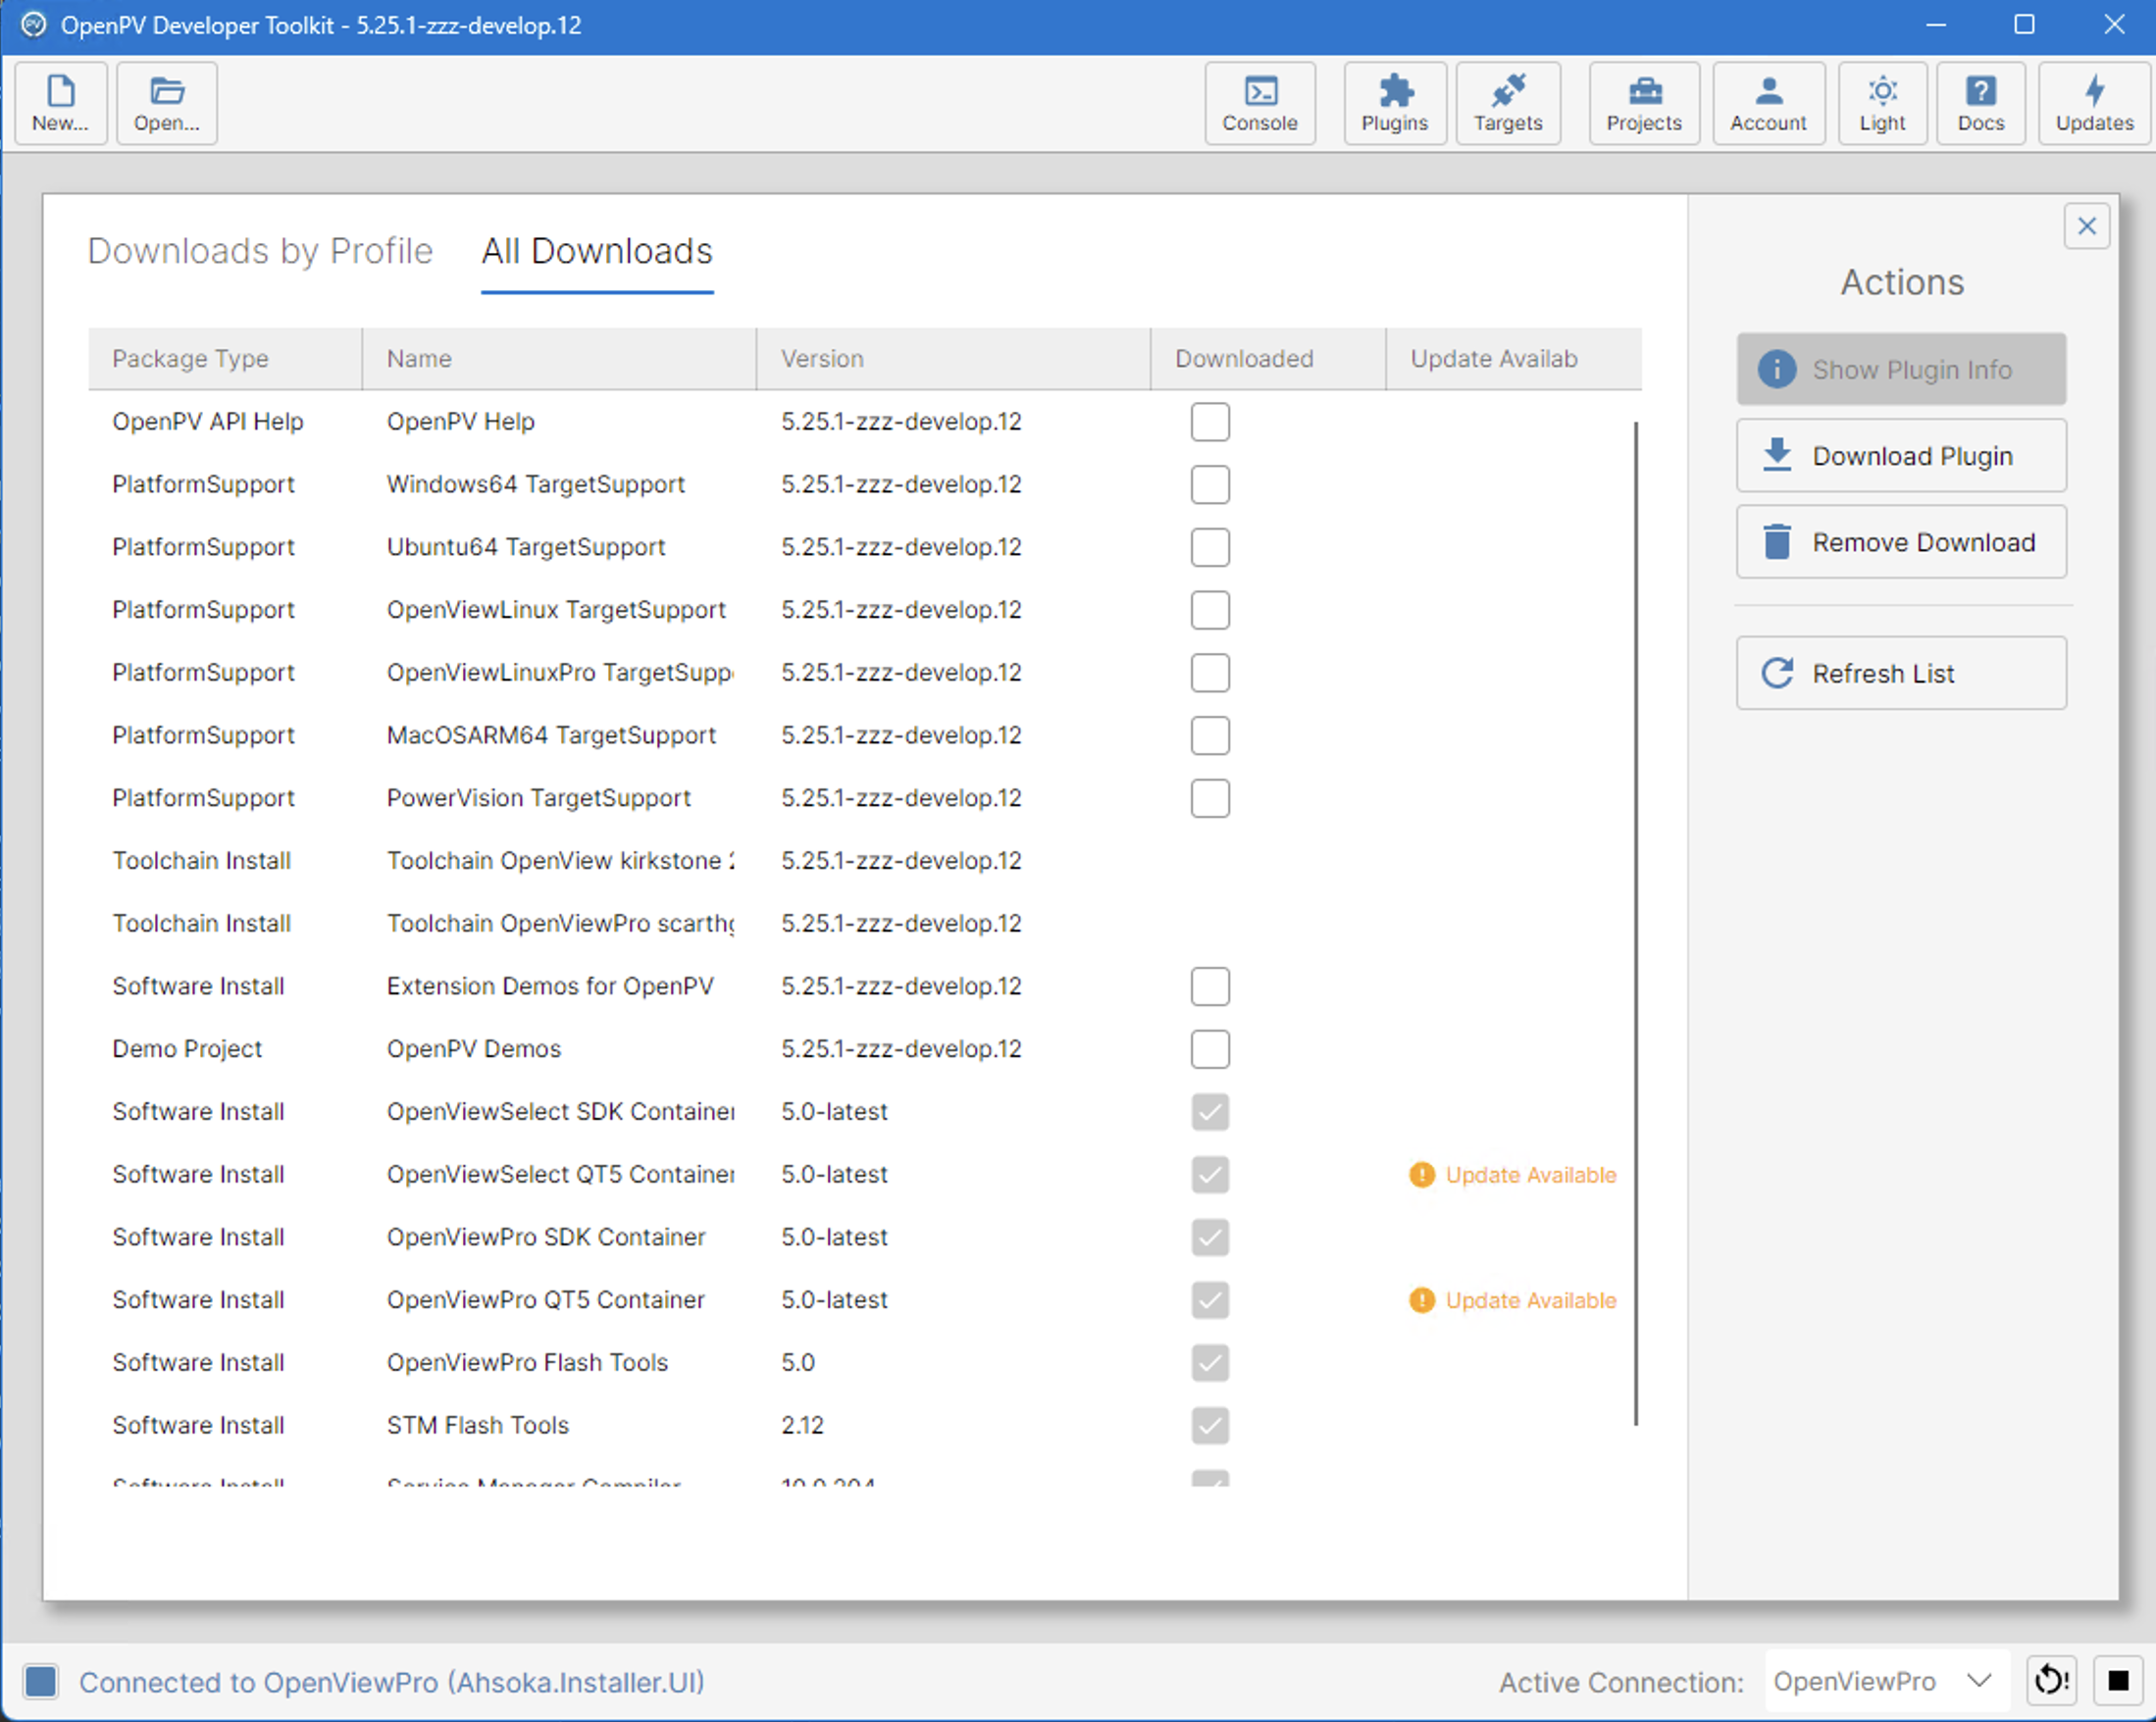Click the Update Available warning on OpenViewPro QT5 Container
2156x1722 pixels.
coord(1512,1299)
